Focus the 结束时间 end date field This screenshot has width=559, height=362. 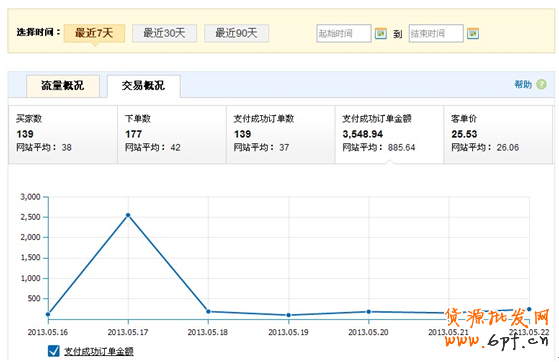pos(436,34)
